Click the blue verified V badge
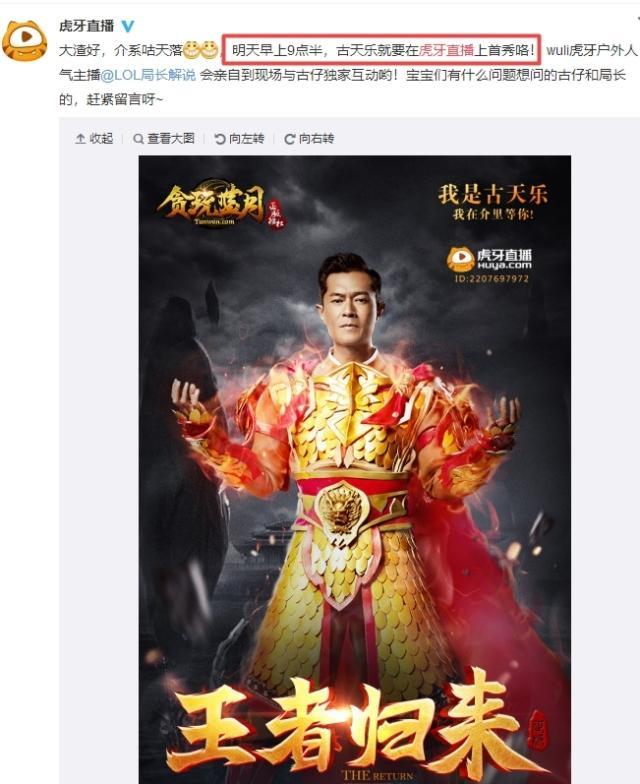The width and height of the screenshot is (640, 784). [128, 26]
